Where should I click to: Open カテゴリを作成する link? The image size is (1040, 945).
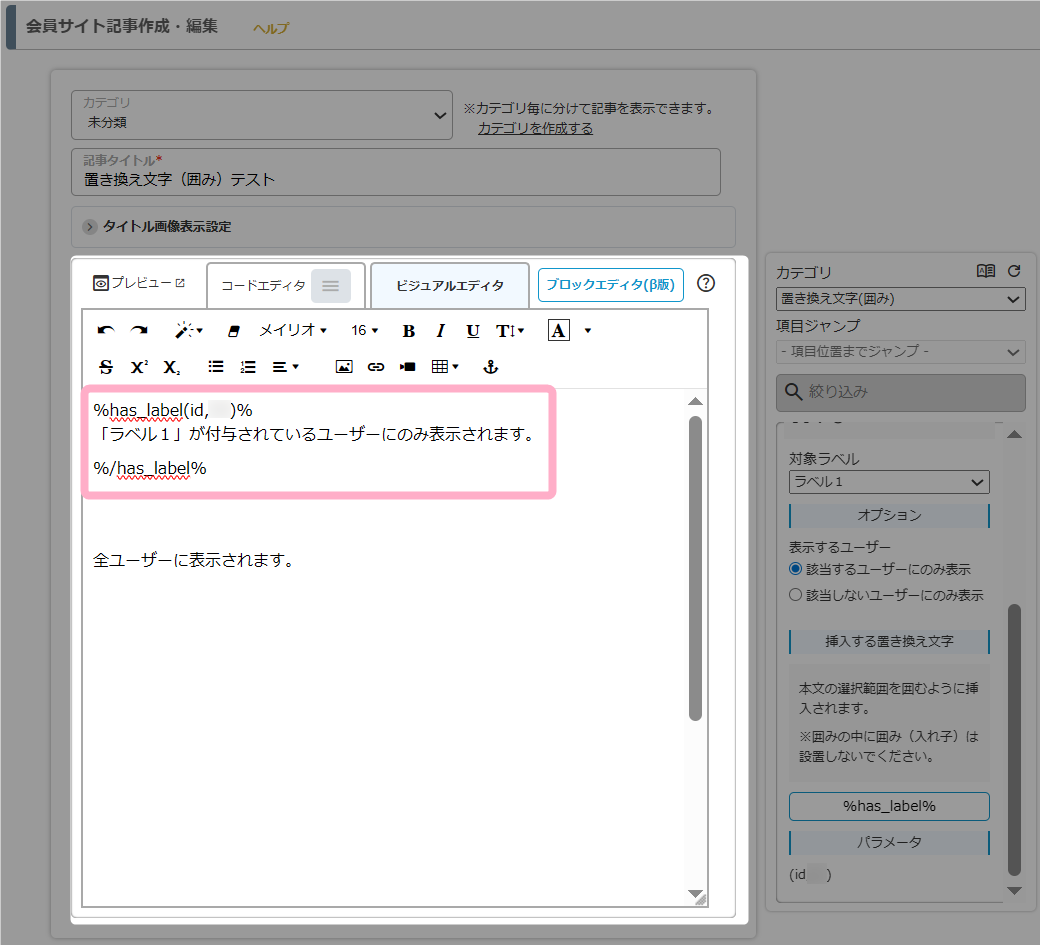[535, 128]
